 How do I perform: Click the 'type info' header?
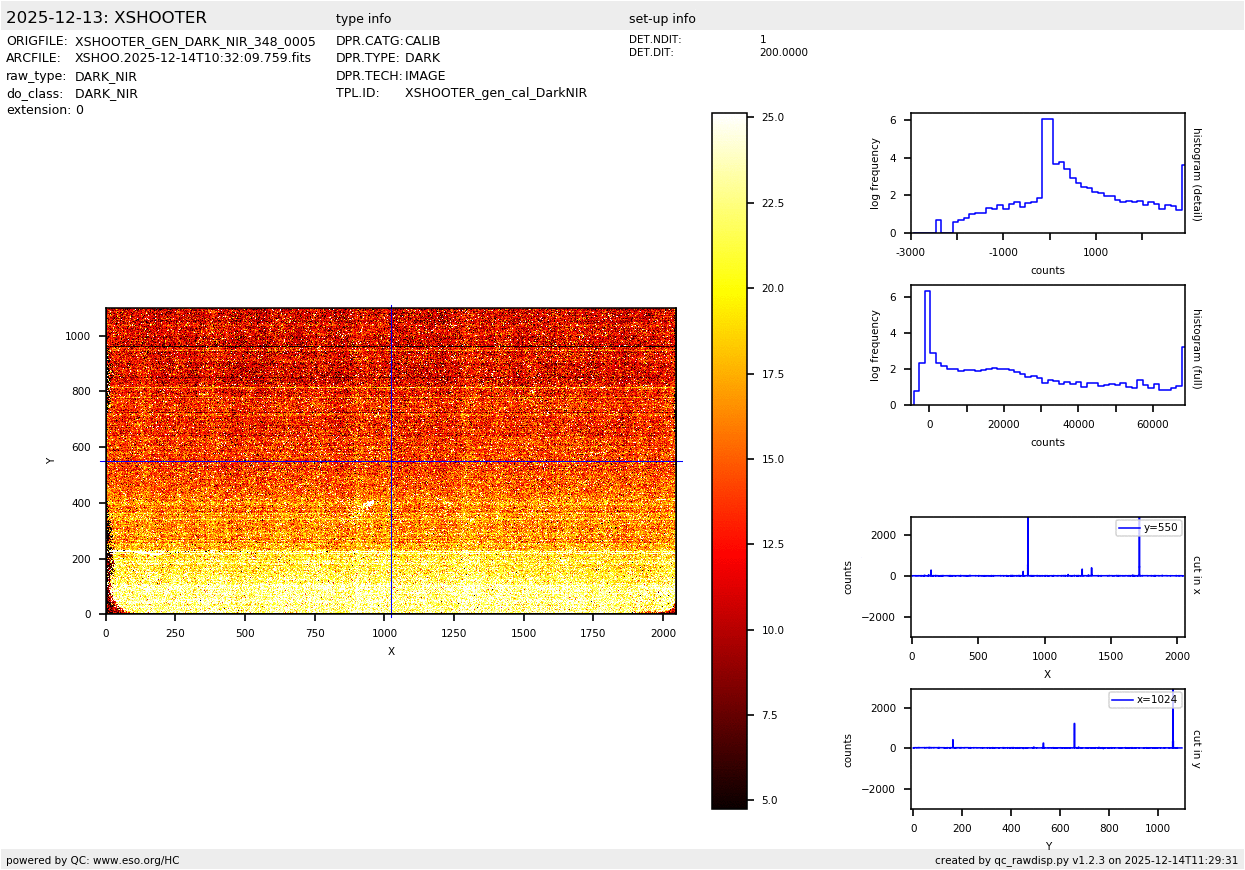point(363,19)
